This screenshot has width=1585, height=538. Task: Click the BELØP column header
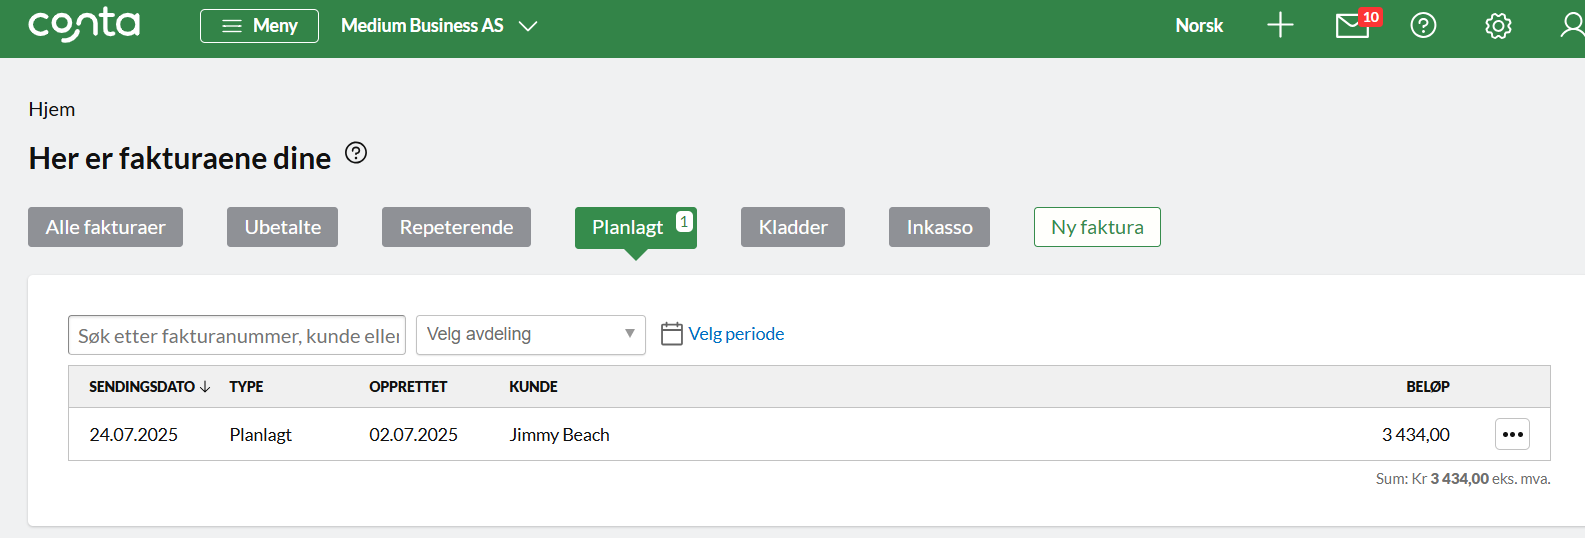tap(1428, 387)
